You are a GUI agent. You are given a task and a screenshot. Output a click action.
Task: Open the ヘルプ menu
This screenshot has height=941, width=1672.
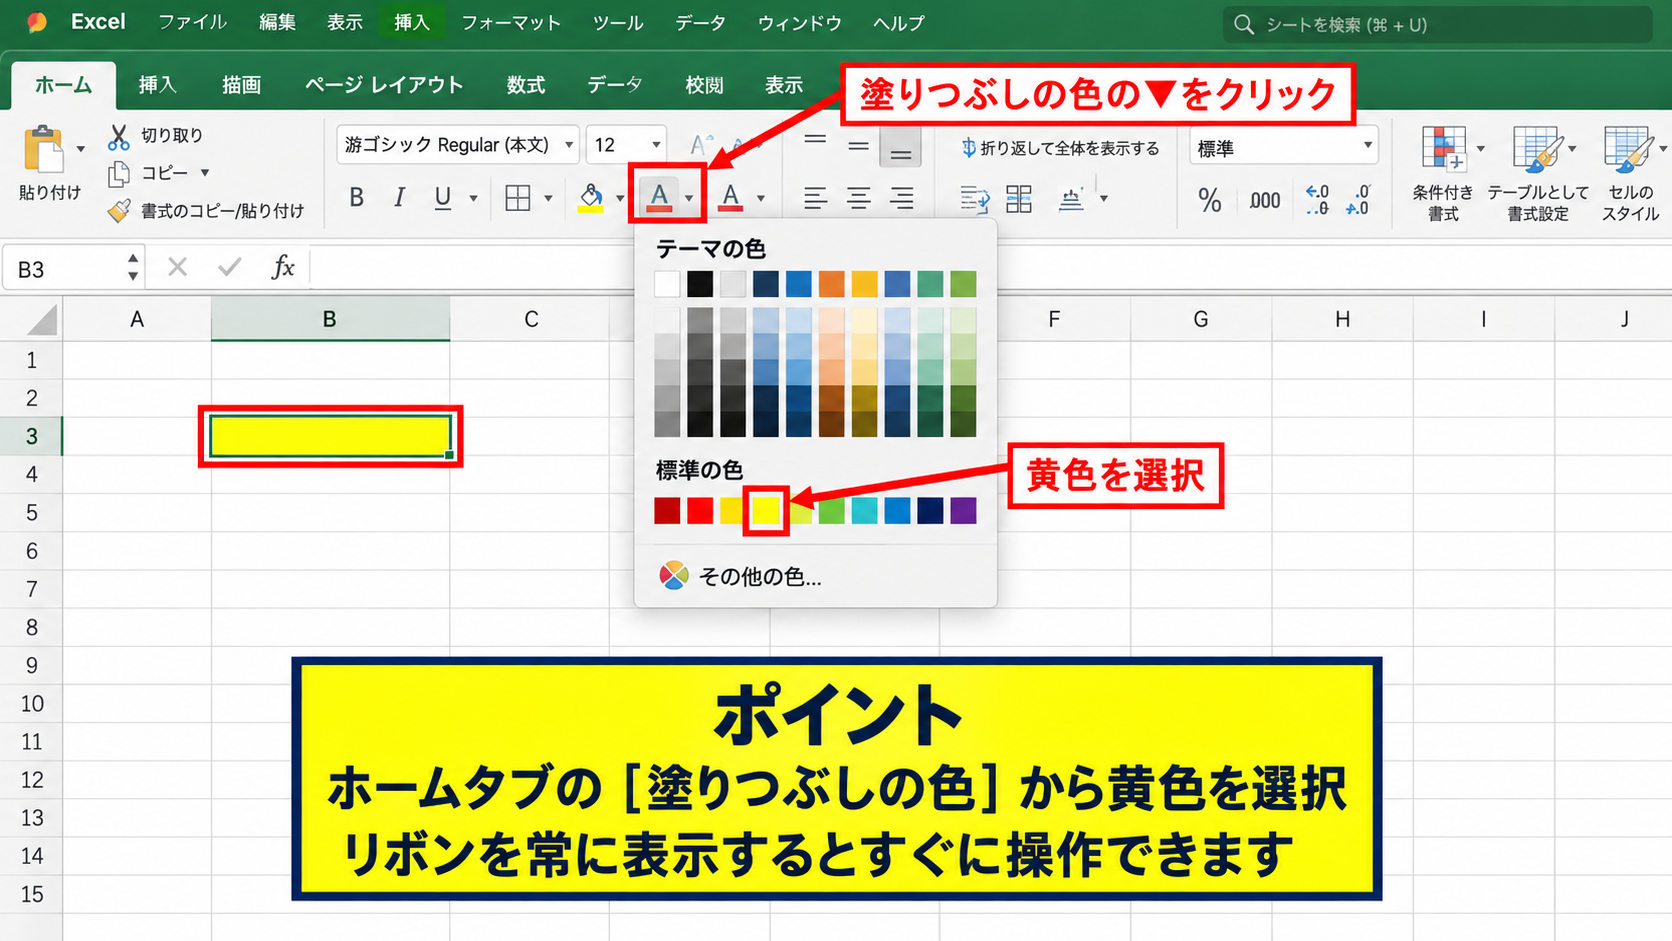(x=899, y=23)
